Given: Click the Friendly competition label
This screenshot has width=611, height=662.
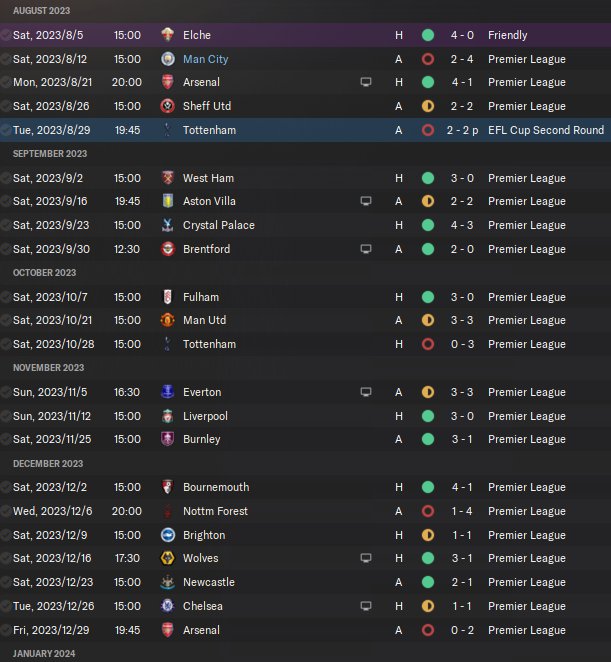Looking at the screenshot, I should (507, 35).
